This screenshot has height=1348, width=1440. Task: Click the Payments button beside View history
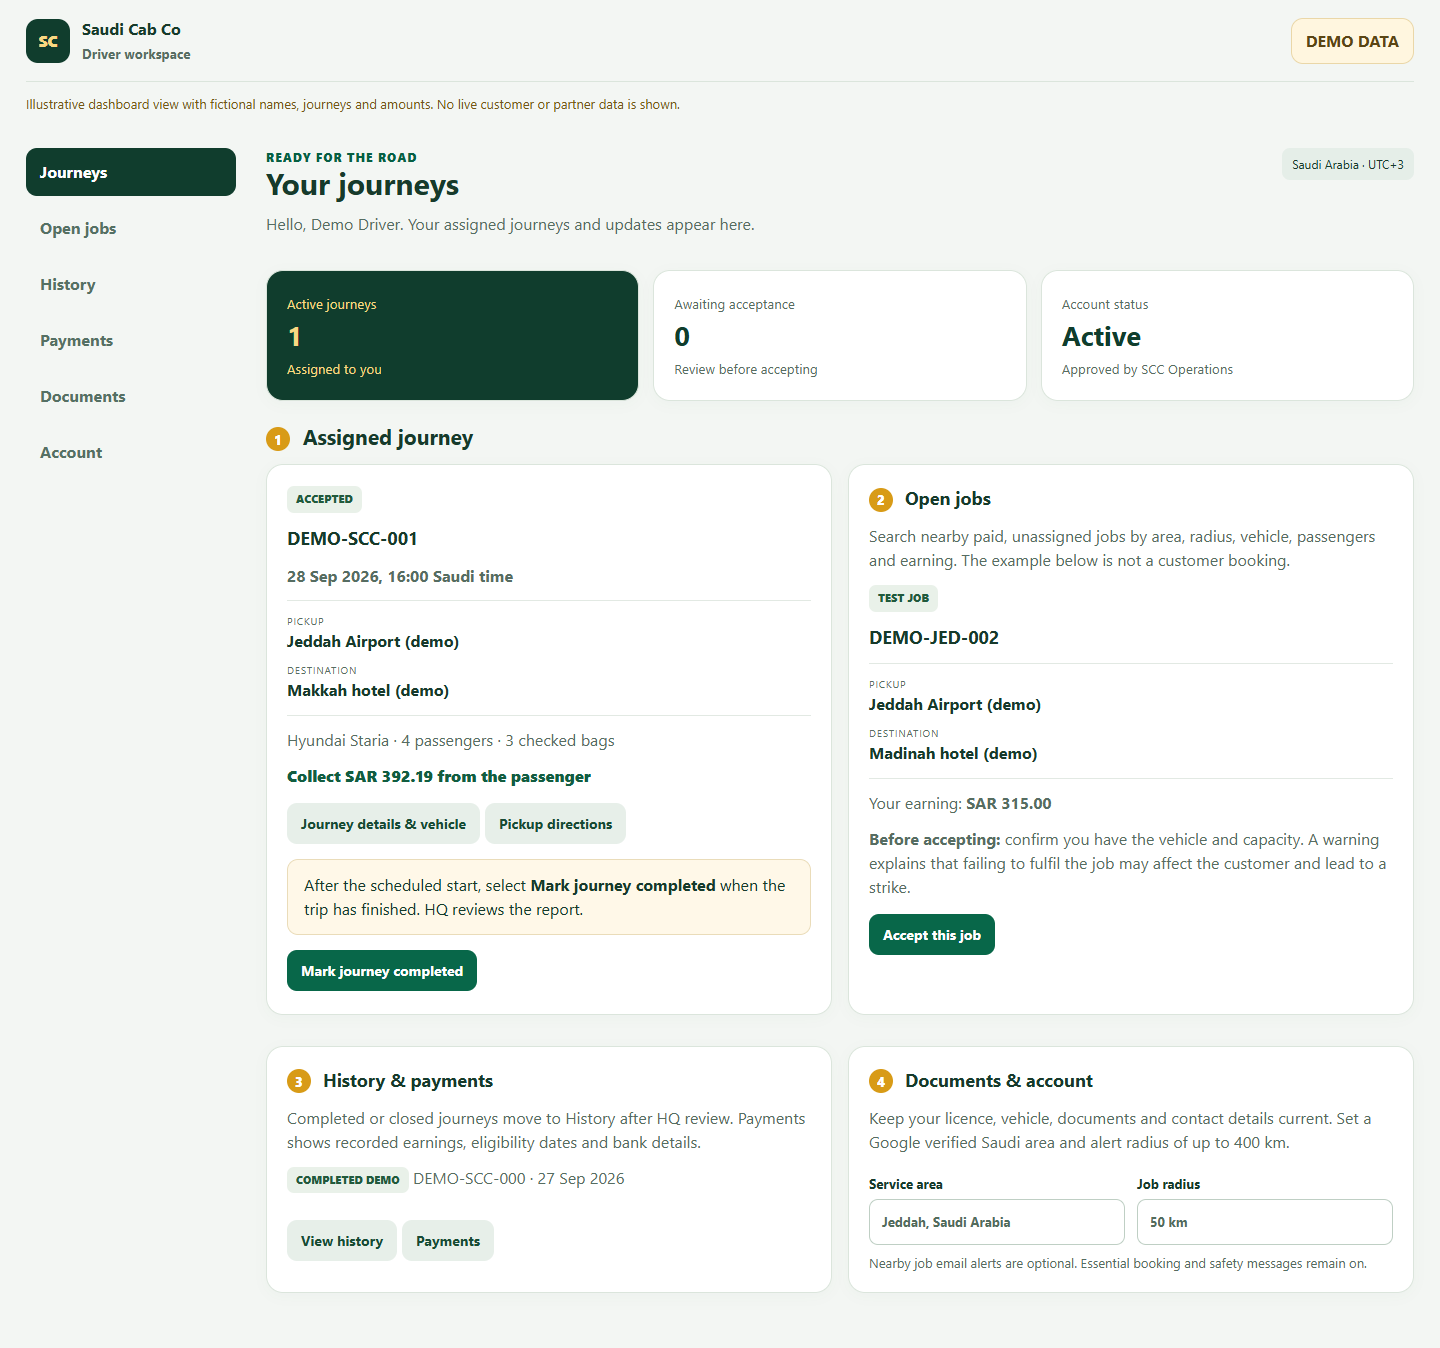coord(448,1241)
